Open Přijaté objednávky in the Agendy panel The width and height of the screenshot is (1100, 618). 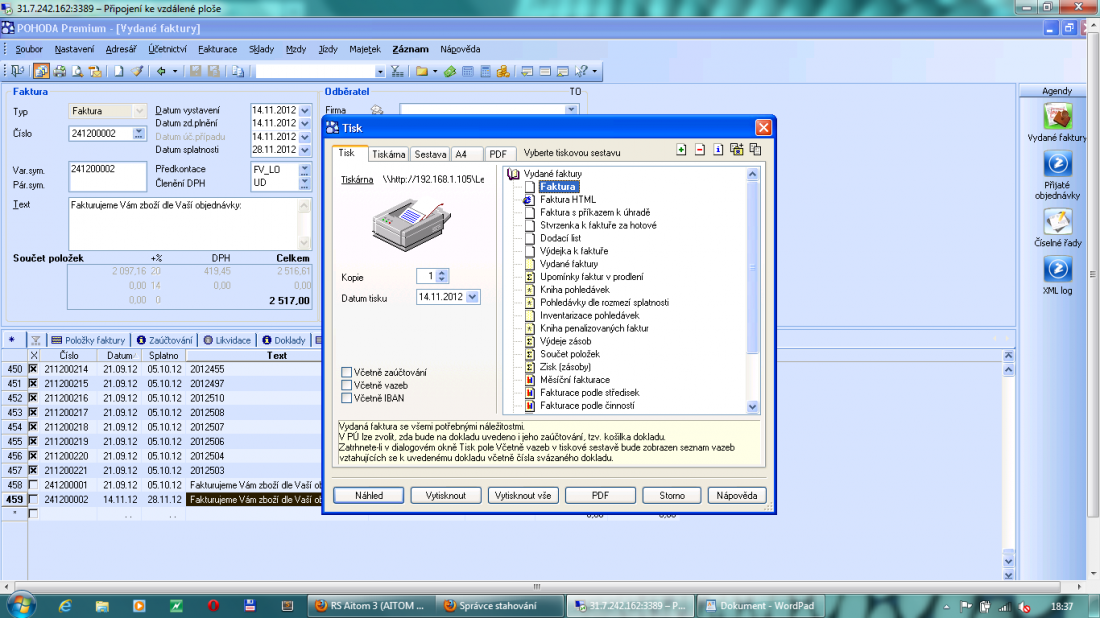coord(1057,164)
